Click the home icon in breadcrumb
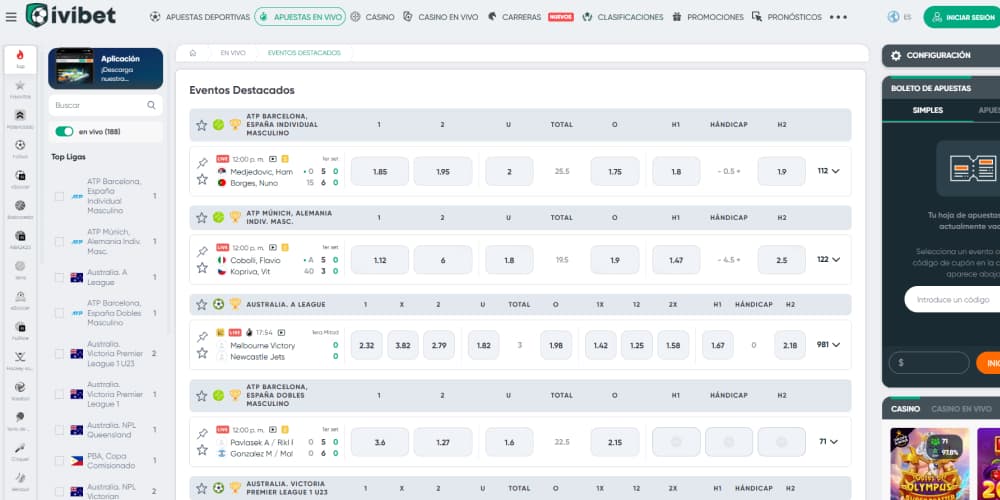 point(193,53)
